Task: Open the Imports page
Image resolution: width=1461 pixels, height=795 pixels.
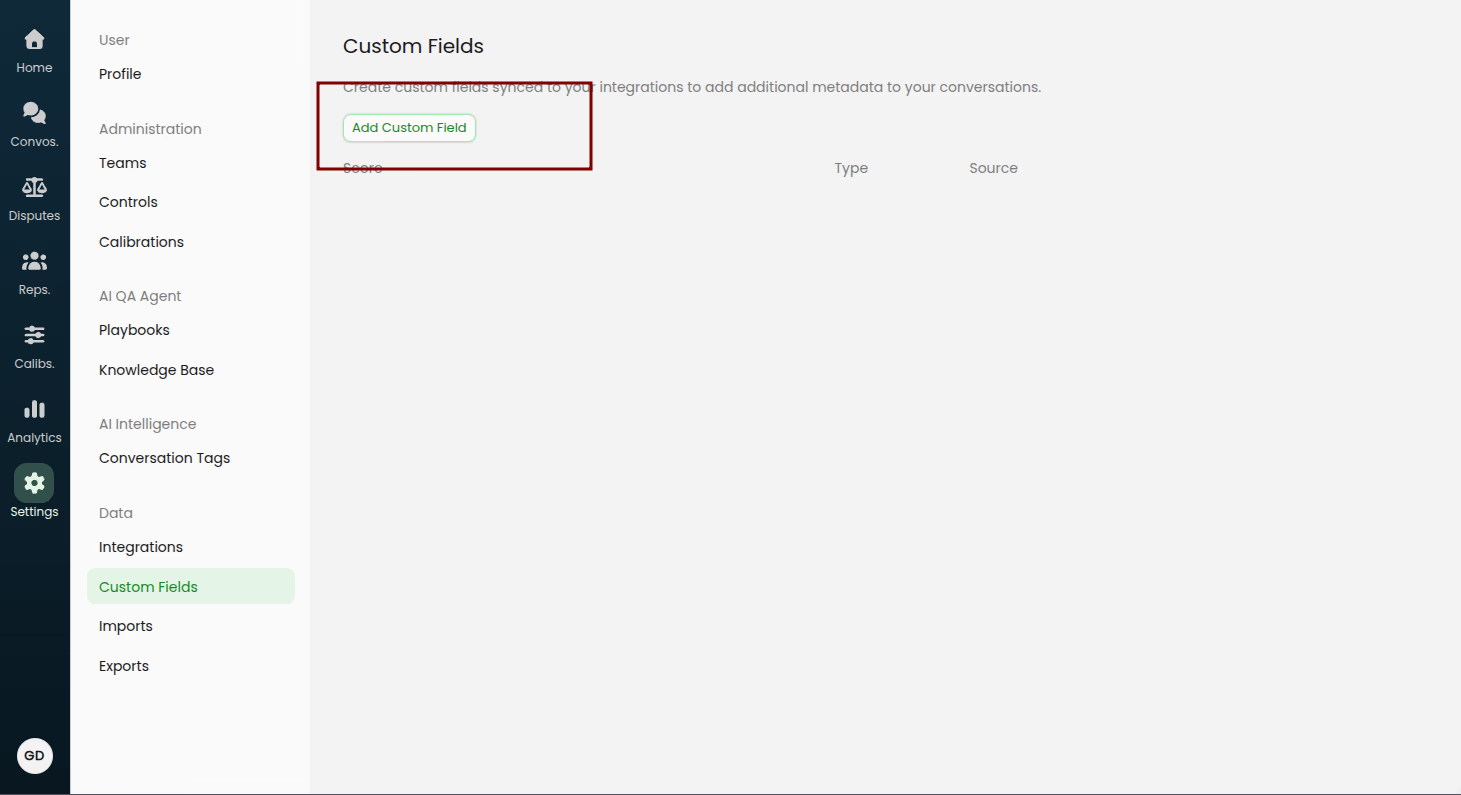Action: [126, 626]
